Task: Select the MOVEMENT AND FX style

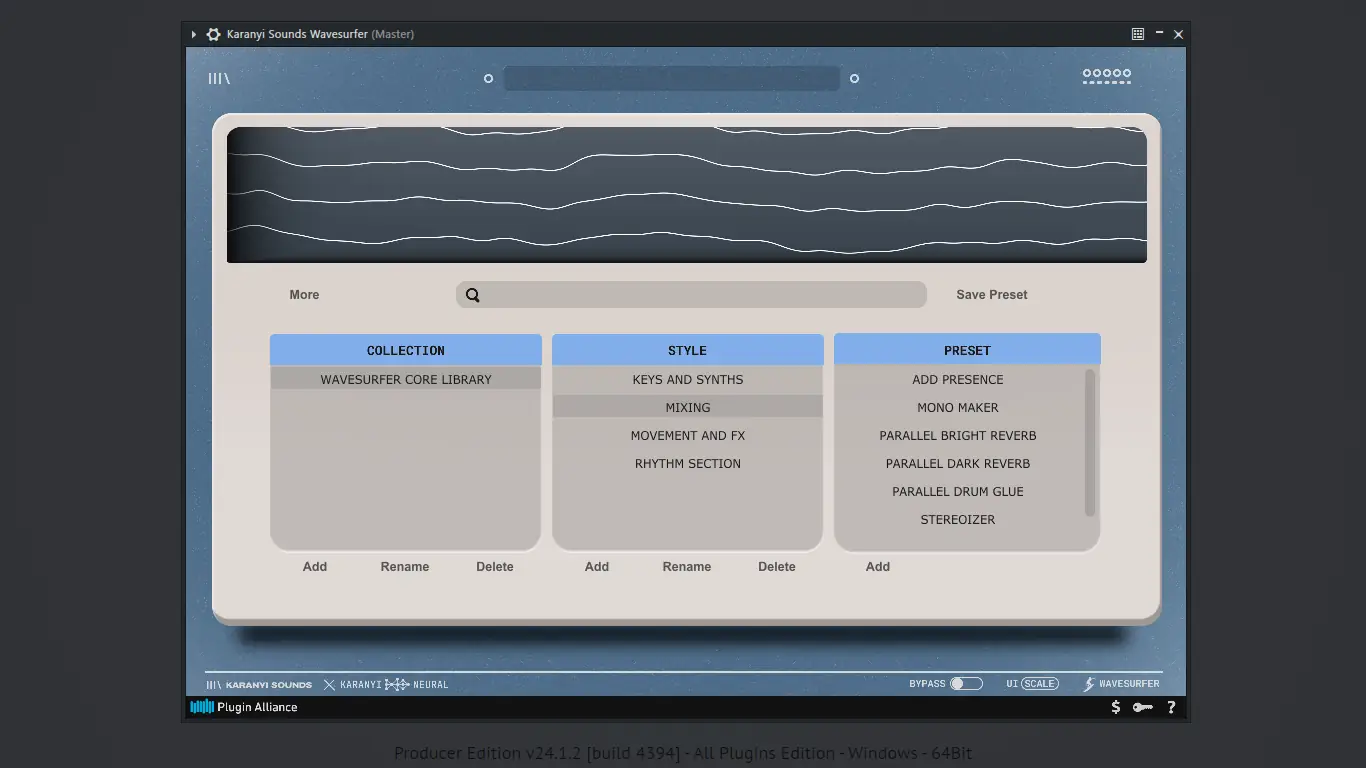Action: (x=688, y=436)
